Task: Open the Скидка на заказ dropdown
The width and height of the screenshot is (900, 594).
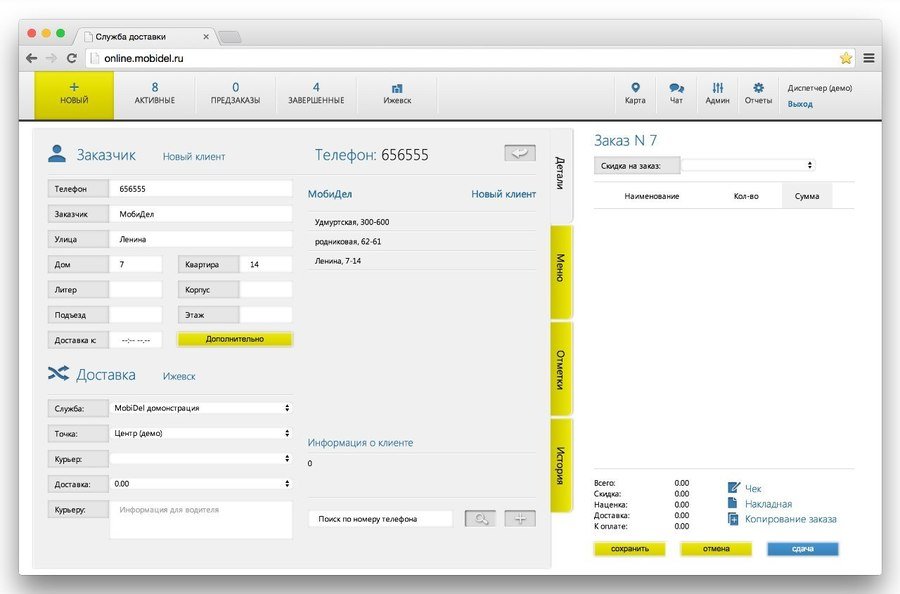Action: pyautogui.click(x=748, y=165)
